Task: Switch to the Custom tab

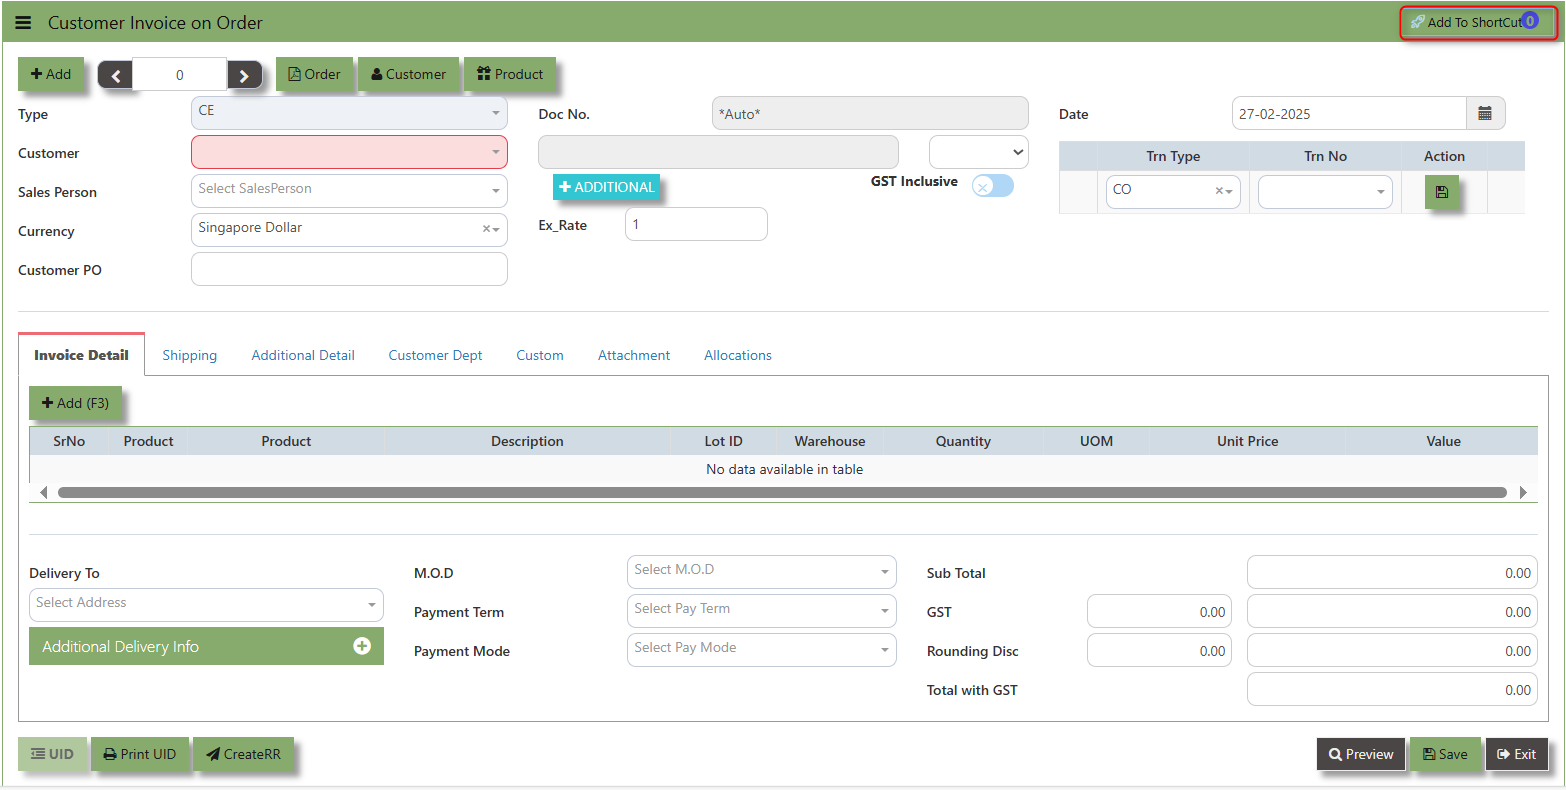Action: [540, 355]
